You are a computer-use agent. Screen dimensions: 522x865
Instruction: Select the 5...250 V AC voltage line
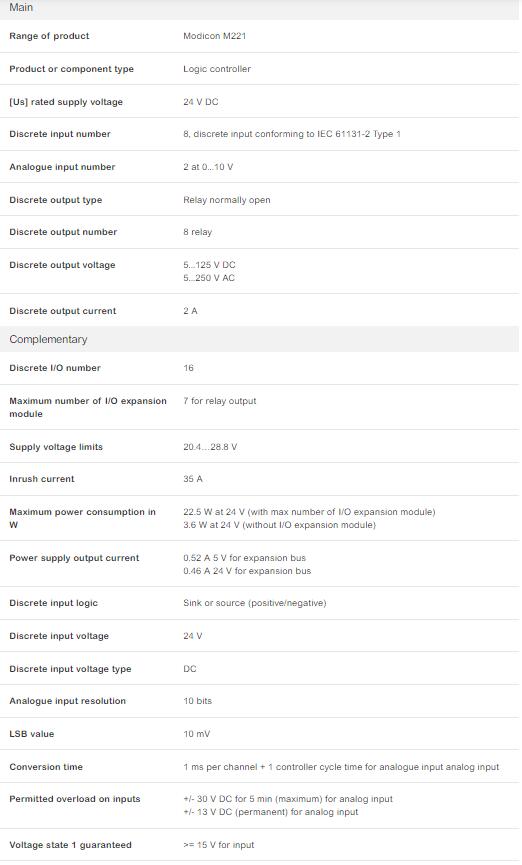tap(209, 278)
